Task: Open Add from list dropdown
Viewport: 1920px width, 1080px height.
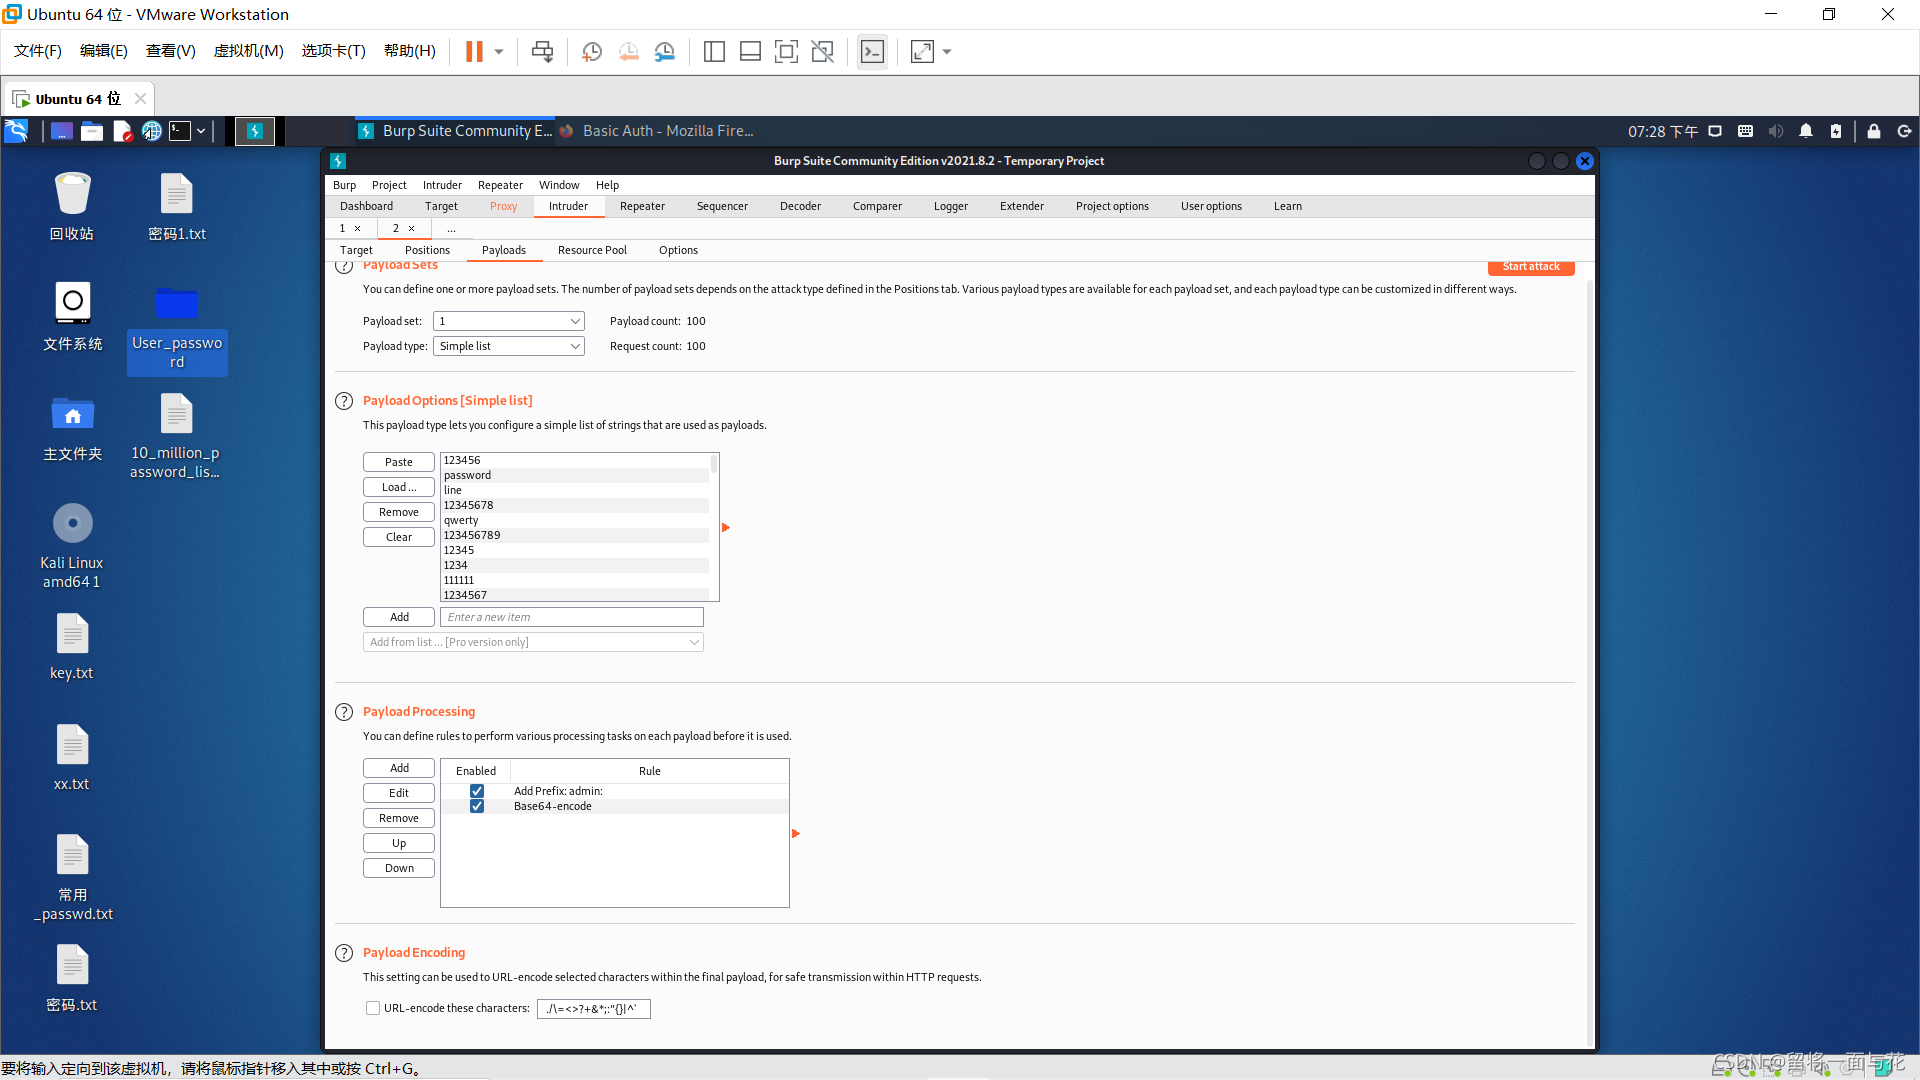Action: tap(533, 642)
